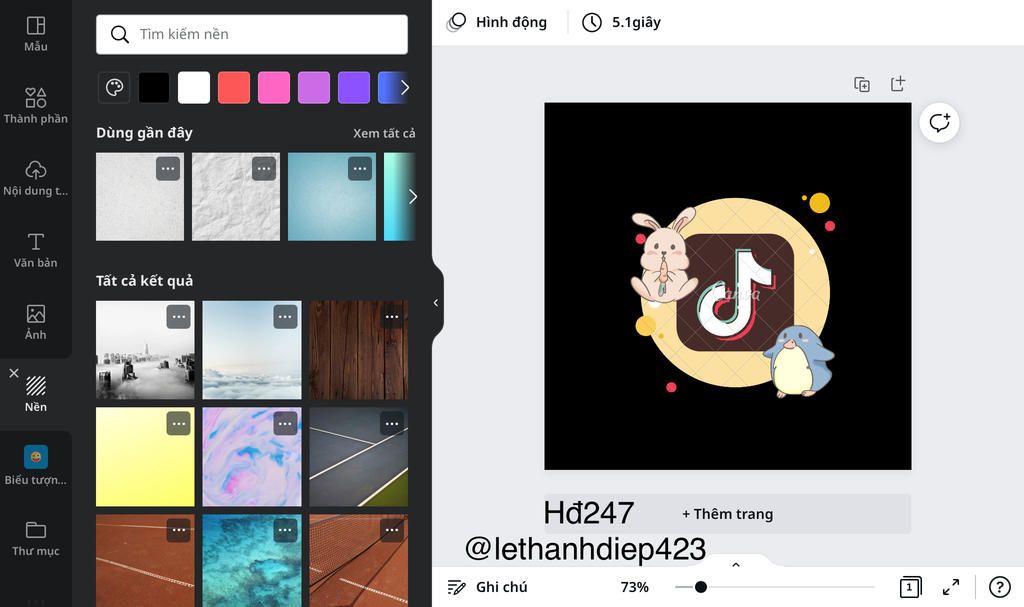Add a comment with speech bubble icon
Screen dimensions: 1024x607
pos(939,123)
